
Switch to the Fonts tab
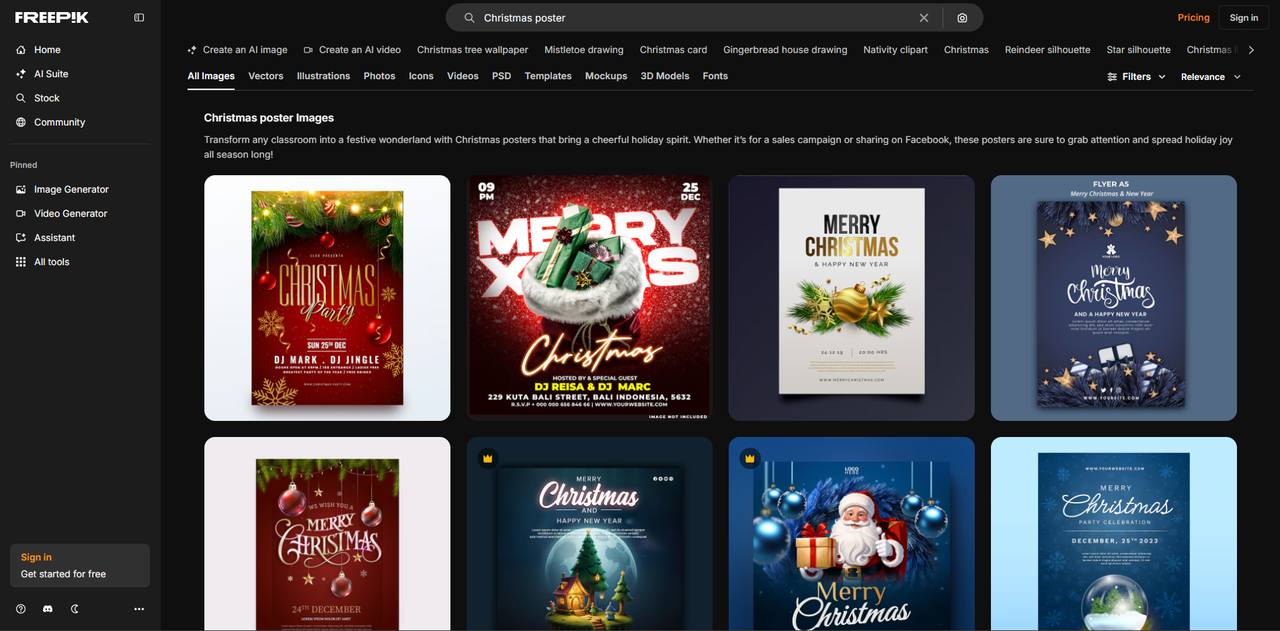point(715,76)
